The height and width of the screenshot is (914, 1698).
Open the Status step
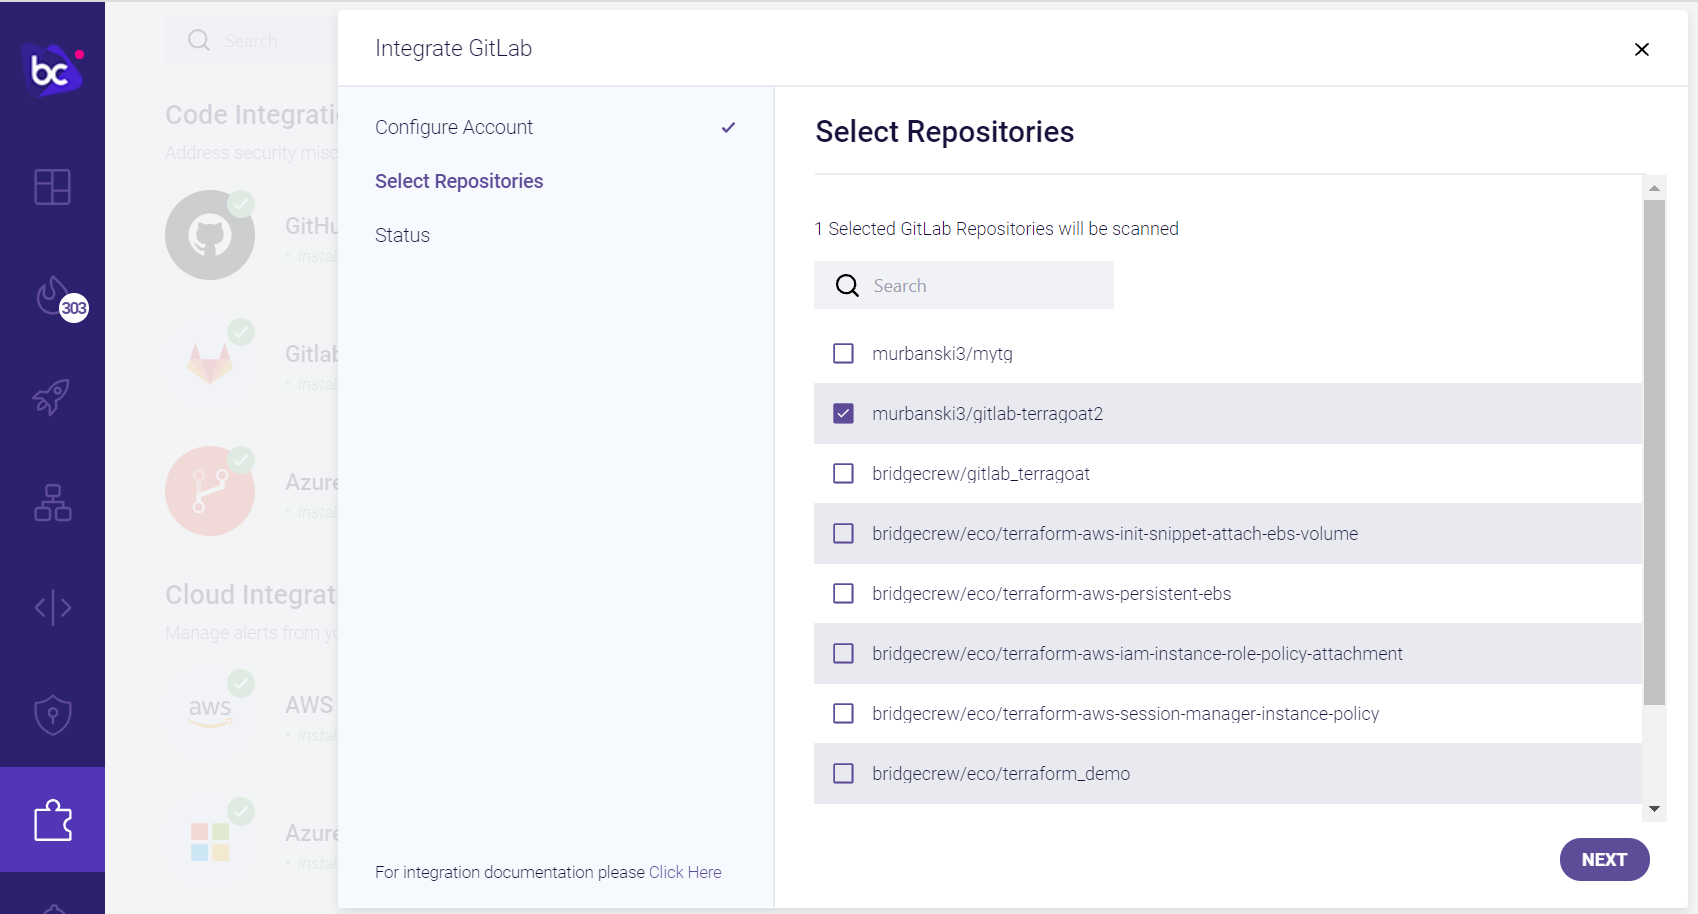(x=402, y=235)
